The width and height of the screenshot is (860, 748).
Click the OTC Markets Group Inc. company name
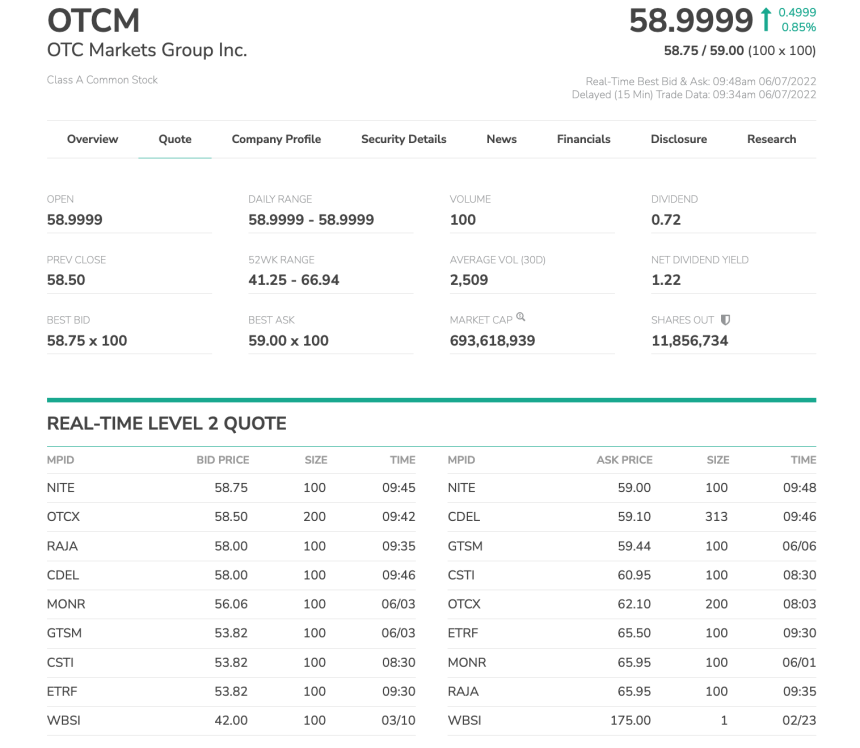click(x=146, y=49)
